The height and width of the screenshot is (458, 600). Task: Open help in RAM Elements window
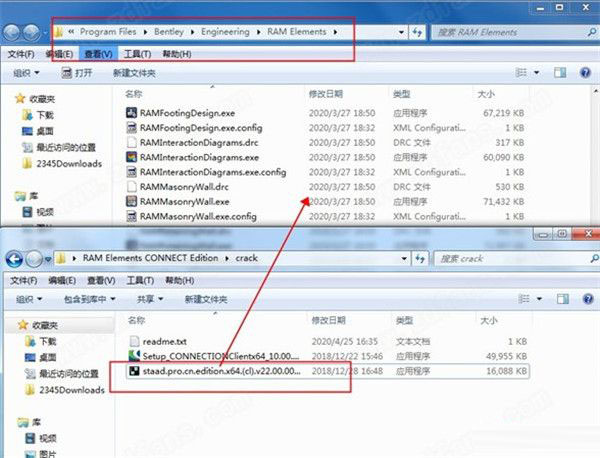(585, 72)
